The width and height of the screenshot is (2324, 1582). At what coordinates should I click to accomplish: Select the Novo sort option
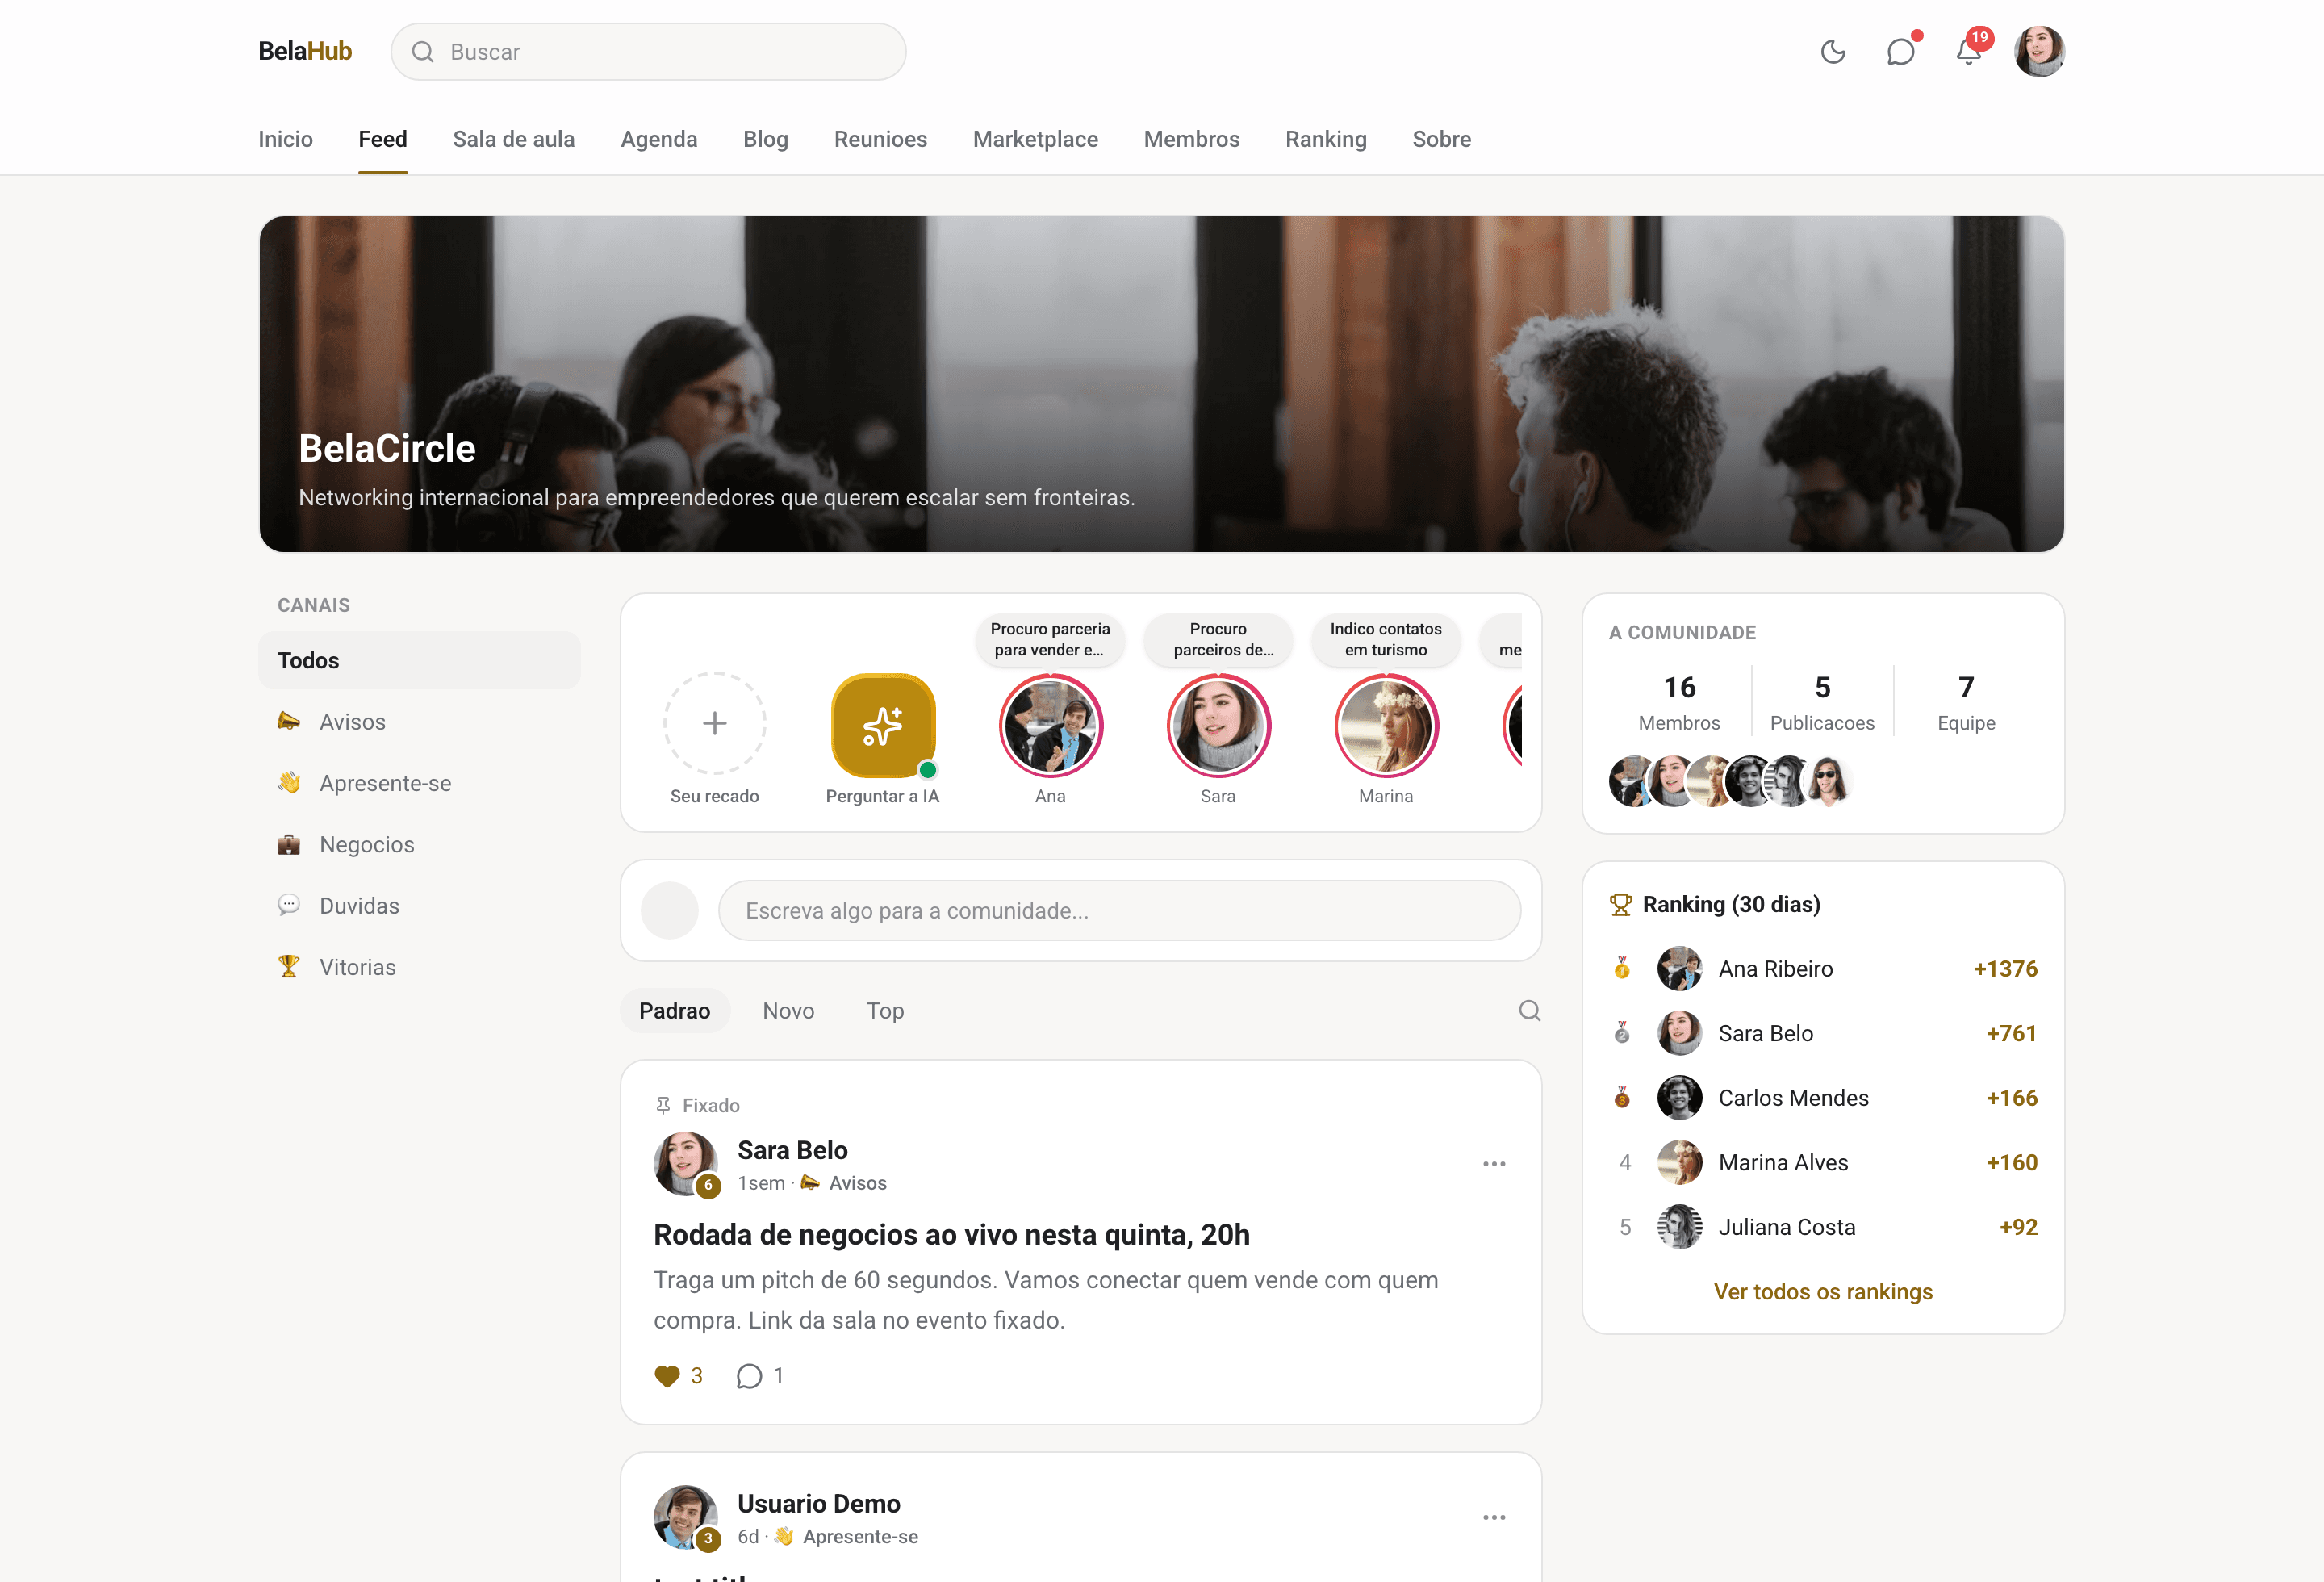point(788,1010)
